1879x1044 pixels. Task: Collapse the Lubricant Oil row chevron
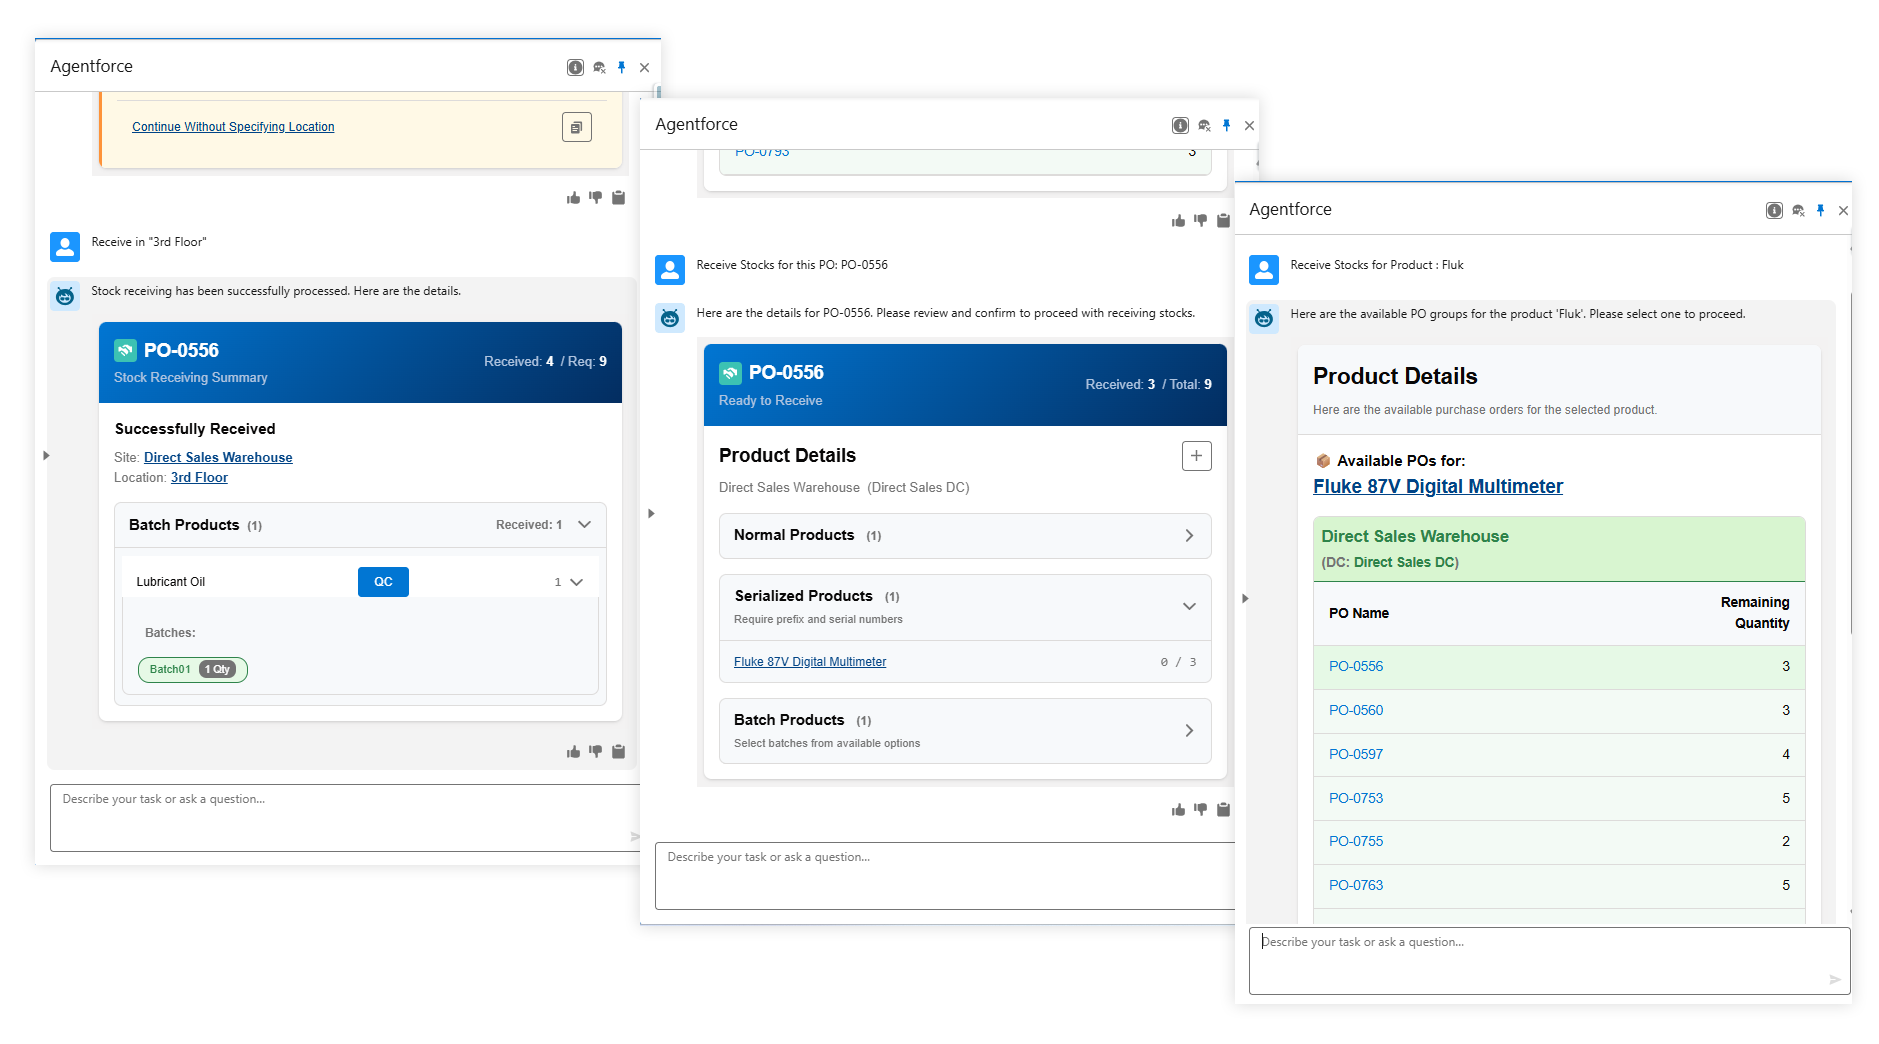coord(576,582)
